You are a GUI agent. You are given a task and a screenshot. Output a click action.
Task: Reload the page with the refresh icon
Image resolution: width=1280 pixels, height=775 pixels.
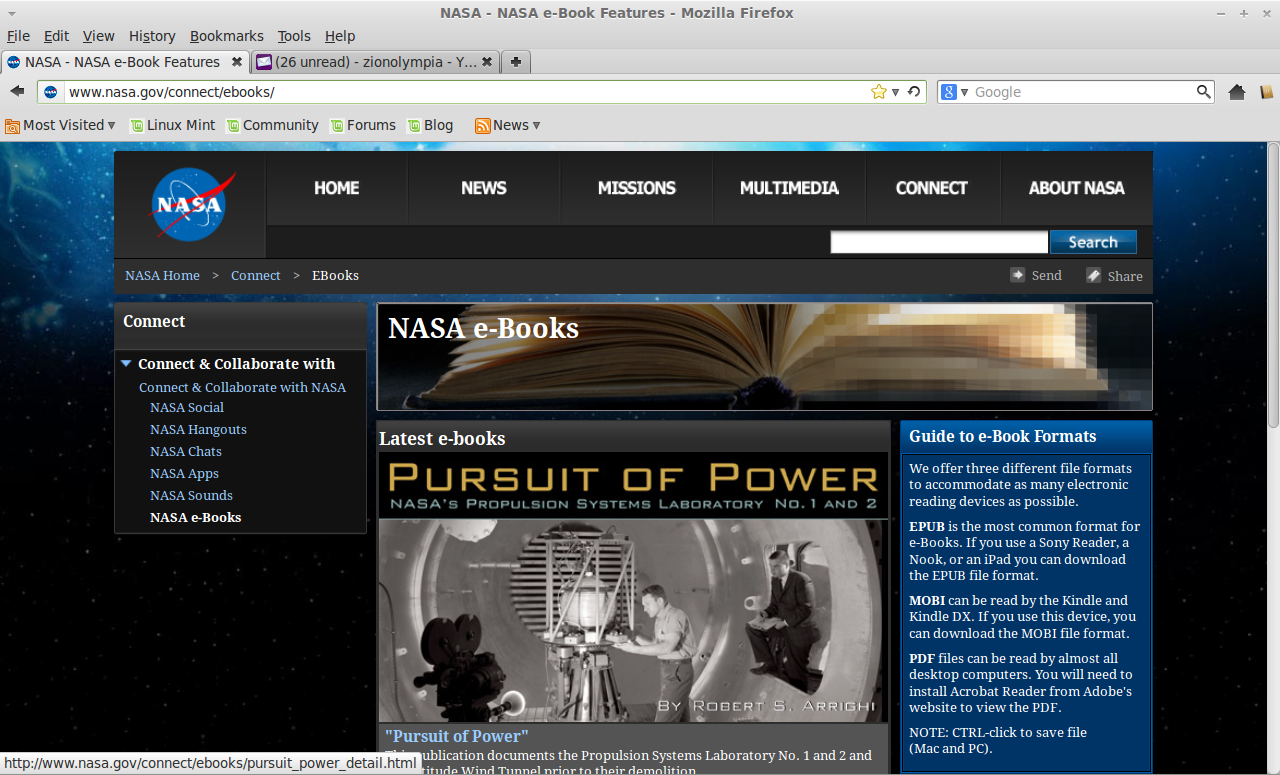pyautogui.click(x=913, y=92)
